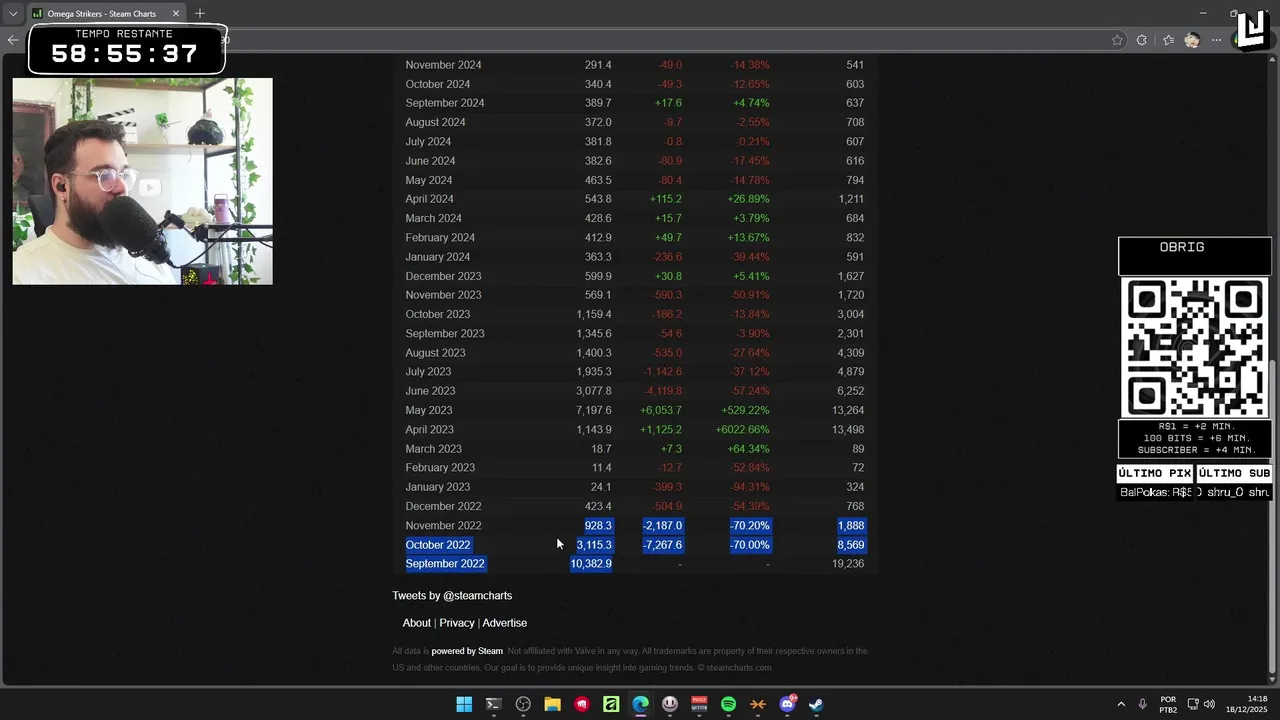
Task: Open Voicemeeter from the taskbar
Action: click(x=699, y=704)
